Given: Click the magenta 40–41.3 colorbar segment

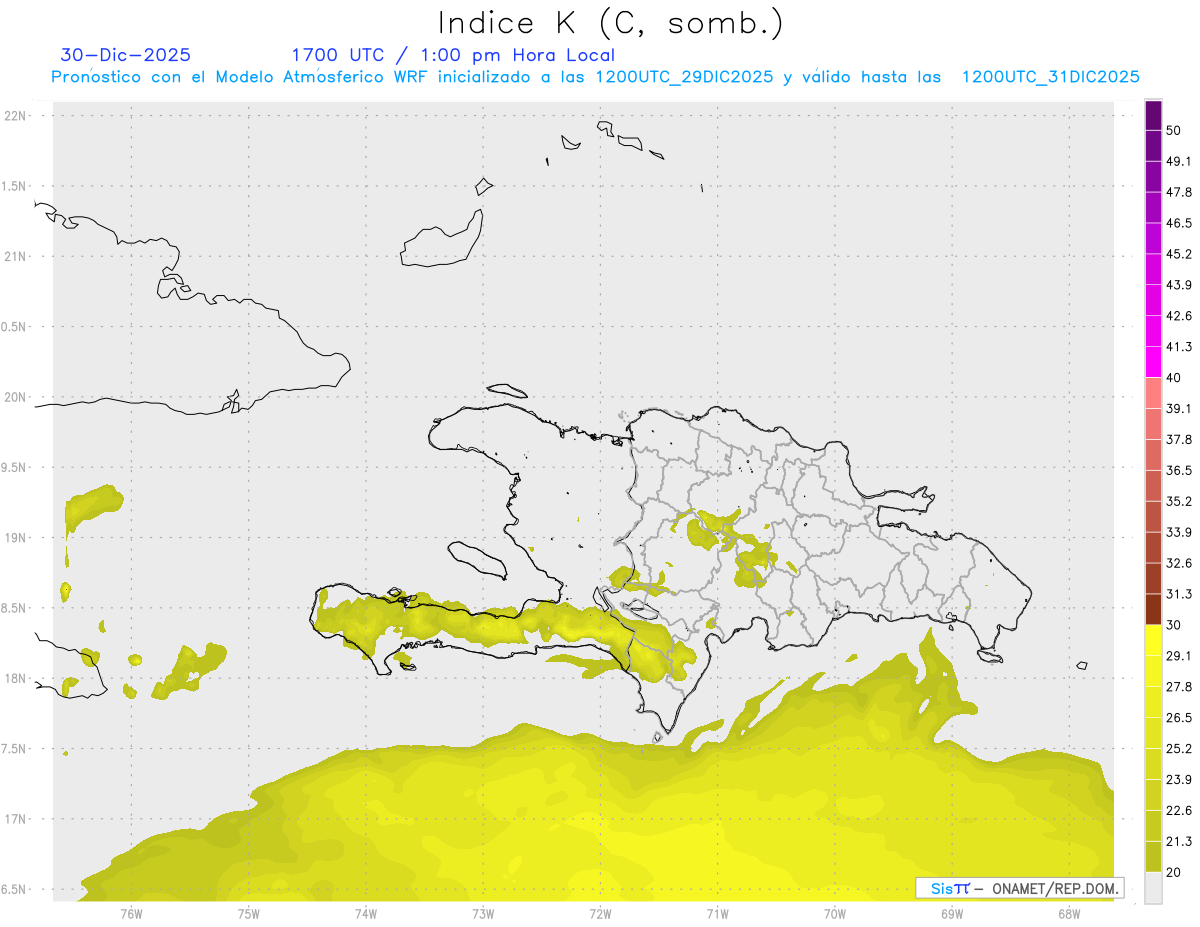Looking at the screenshot, I should click(x=1153, y=362).
